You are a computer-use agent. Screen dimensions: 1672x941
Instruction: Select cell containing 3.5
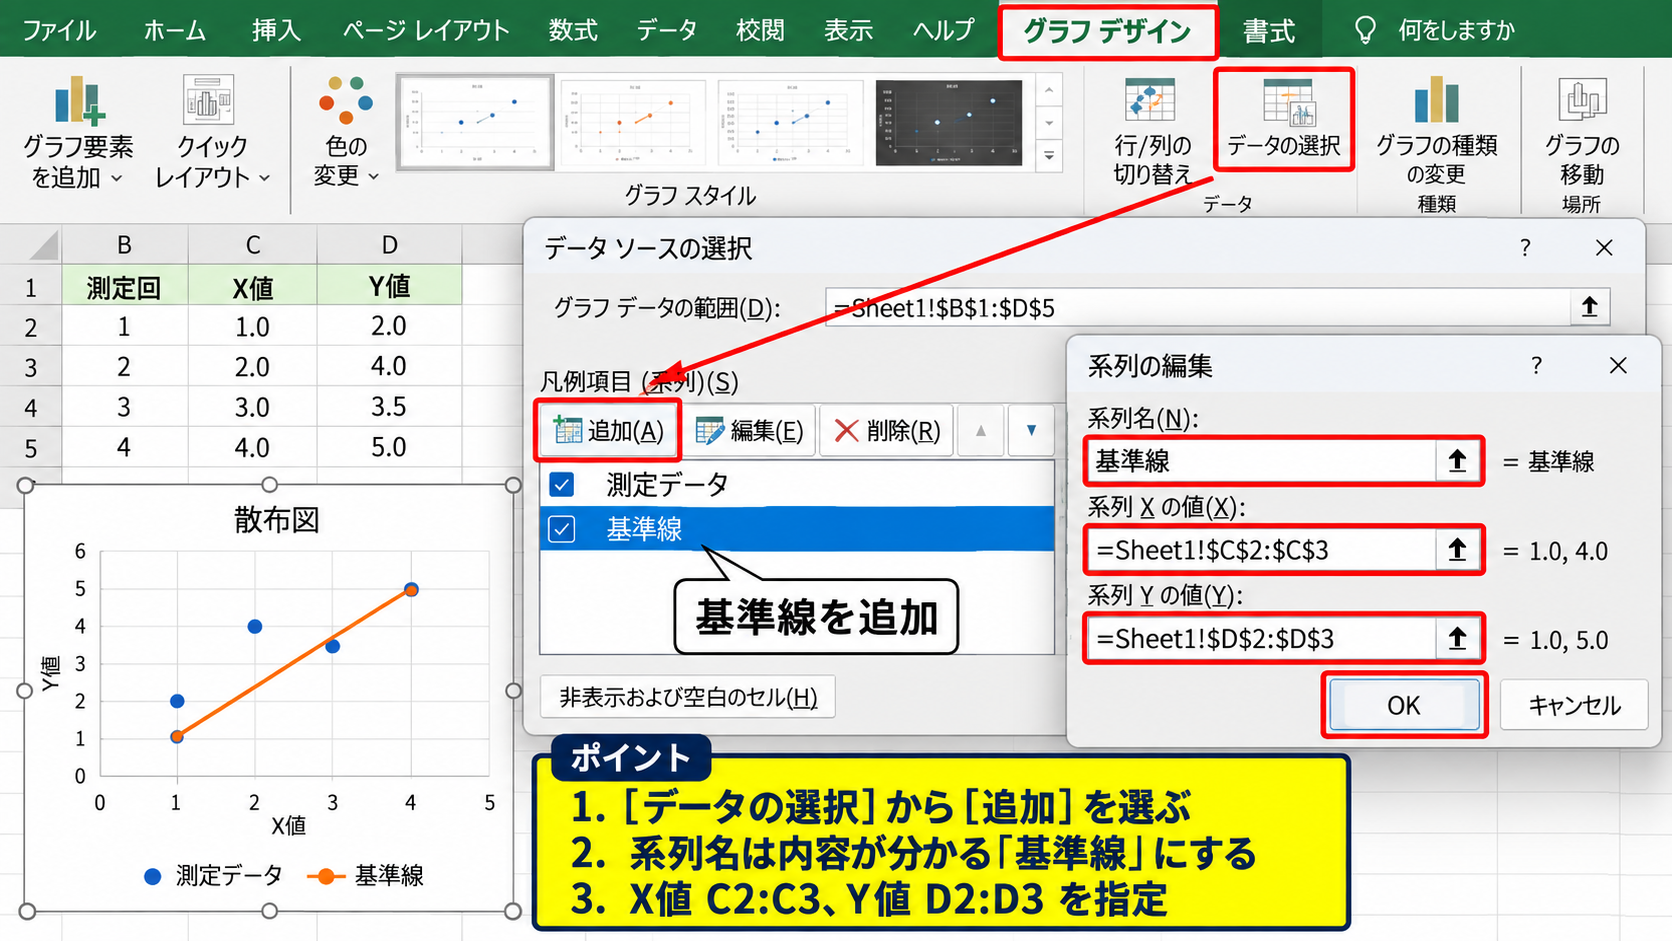click(389, 407)
